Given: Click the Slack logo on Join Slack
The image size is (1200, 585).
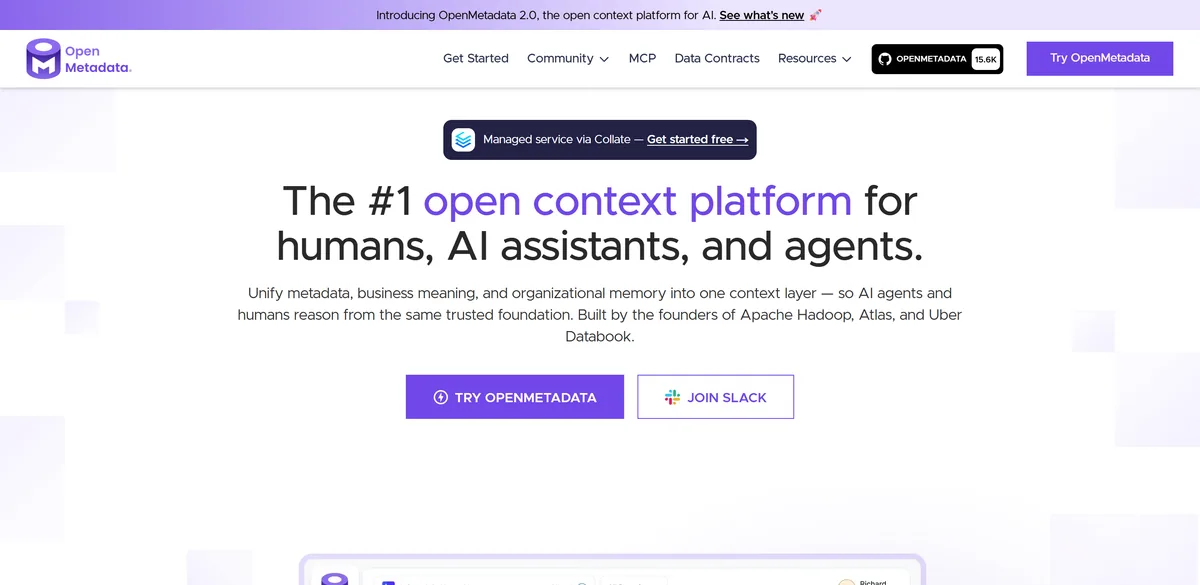Looking at the screenshot, I should (673, 397).
